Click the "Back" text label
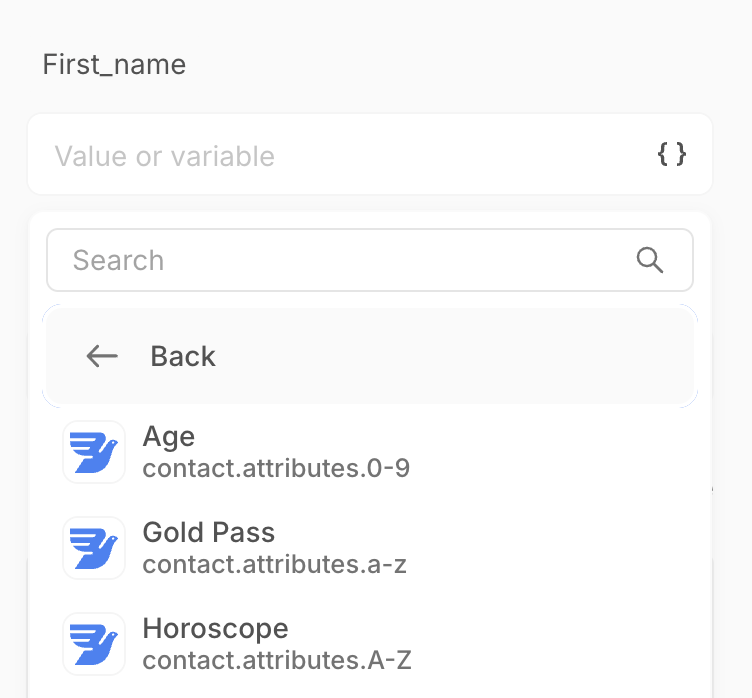 (x=183, y=356)
